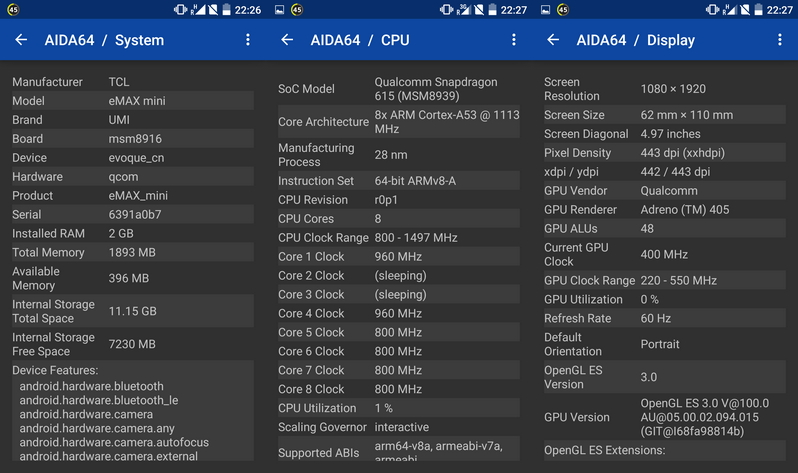Viewport: 798px width, 473px height.
Task: Select Board row showing msm8916
Action: pyautogui.click(x=133, y=138)
